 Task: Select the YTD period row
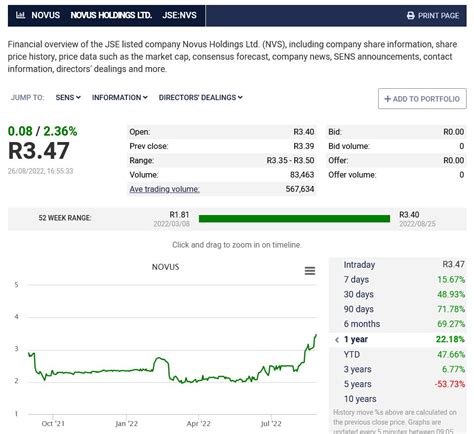(397, 354)
